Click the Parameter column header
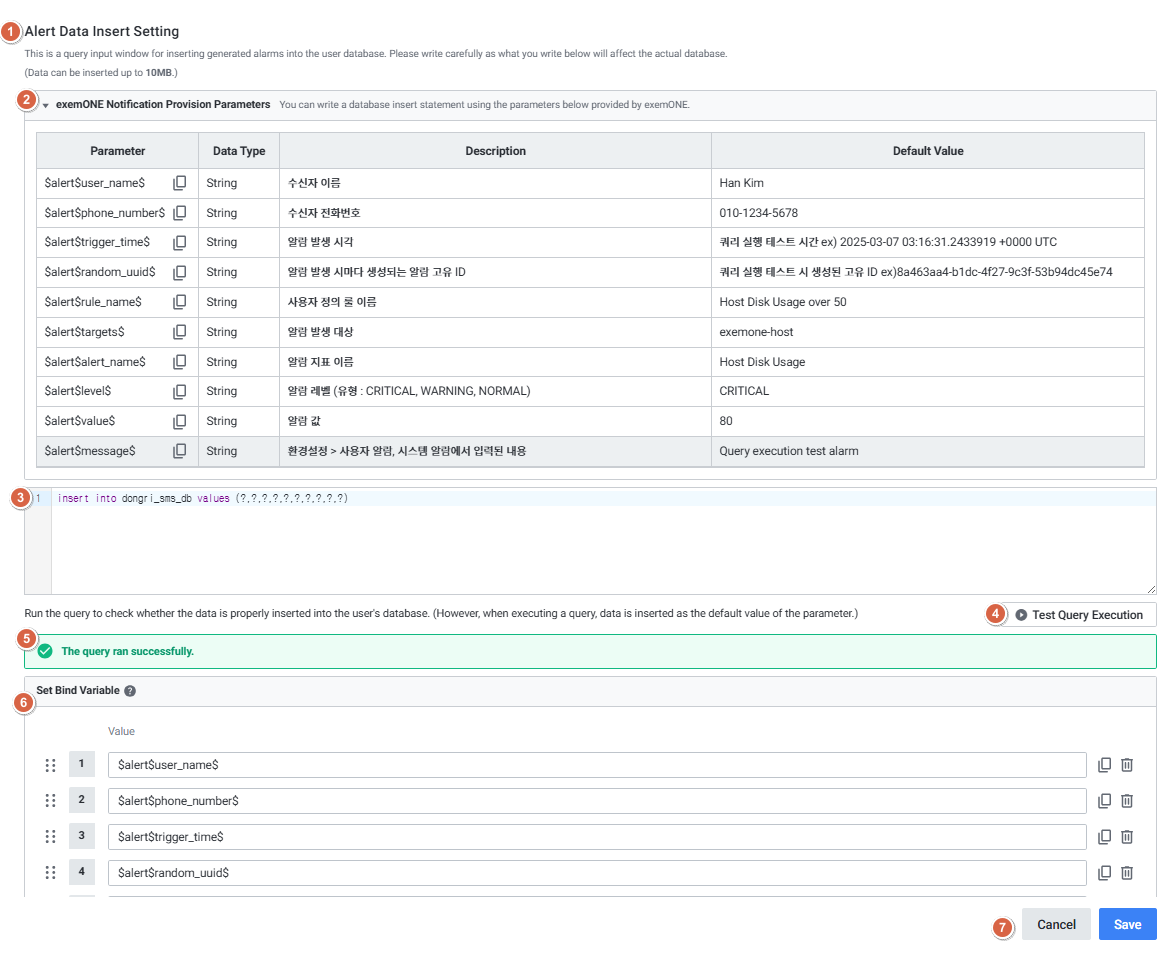 [x=117, y=151]
